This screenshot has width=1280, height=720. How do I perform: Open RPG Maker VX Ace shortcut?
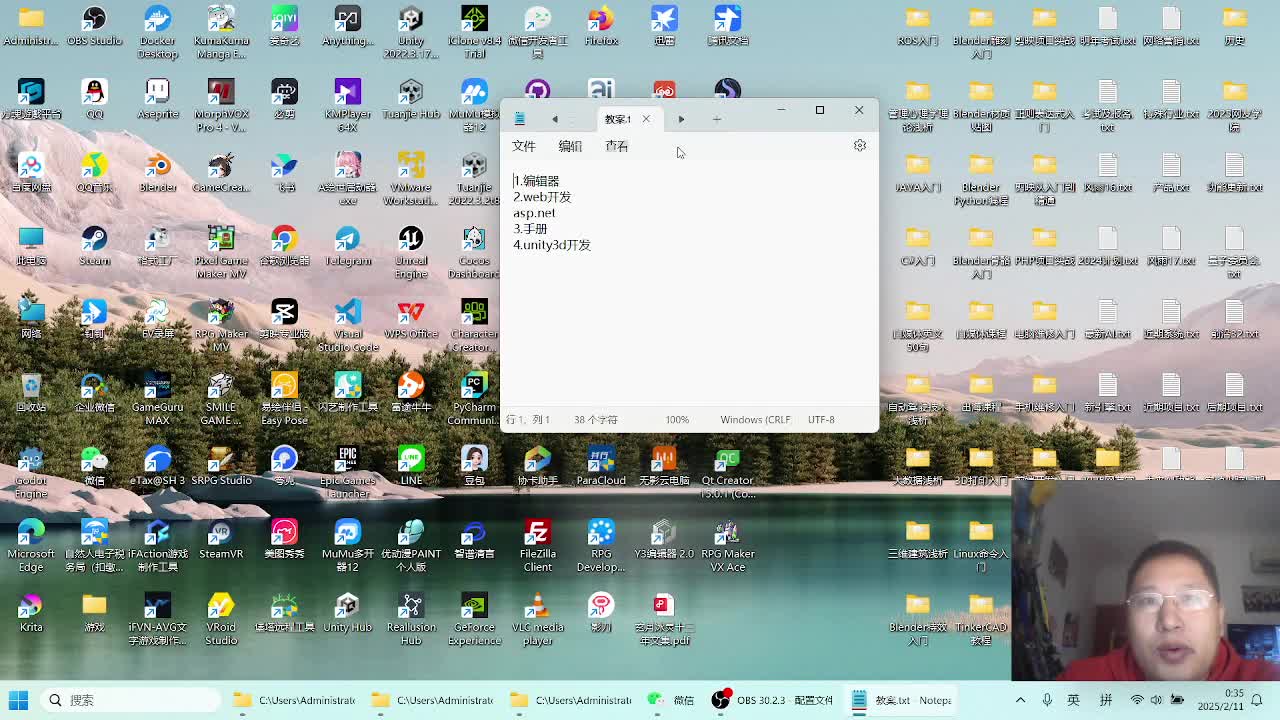(x=727, y=544)
